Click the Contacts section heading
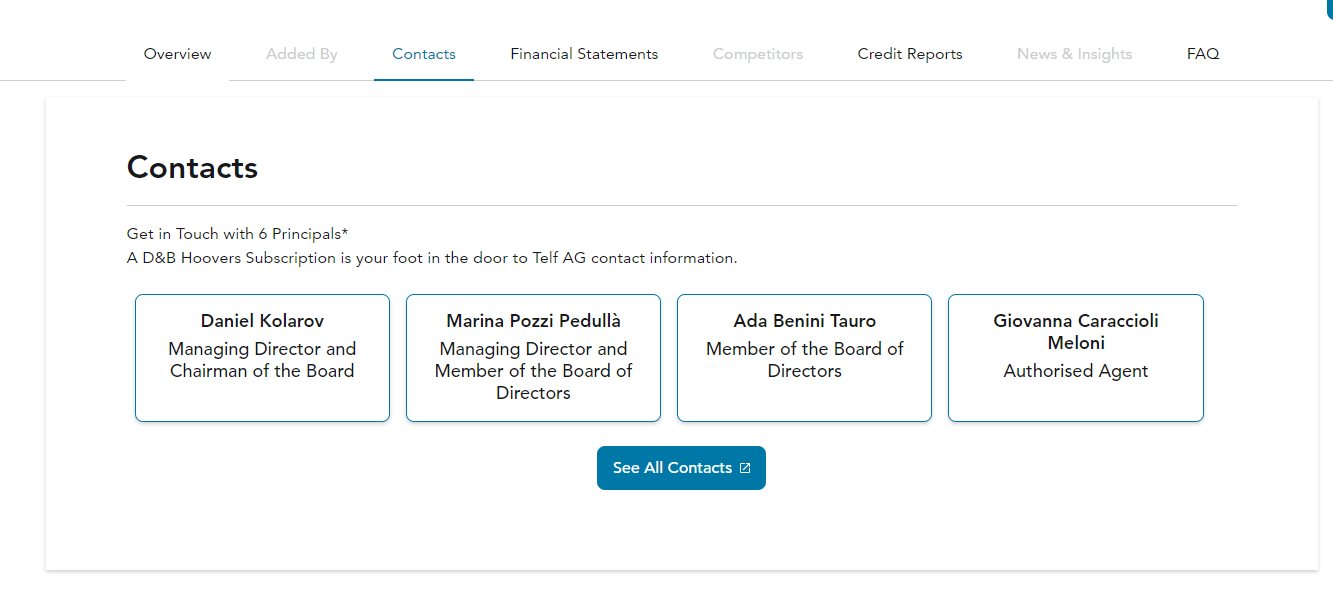The height and width of the screenshot is (592, 1333). tap(192, 167)
